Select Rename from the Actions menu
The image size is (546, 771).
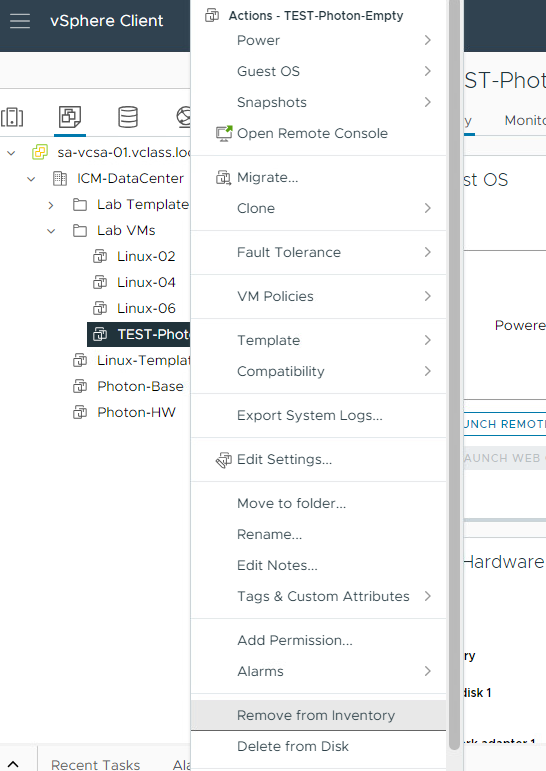[x=318, y=534]
